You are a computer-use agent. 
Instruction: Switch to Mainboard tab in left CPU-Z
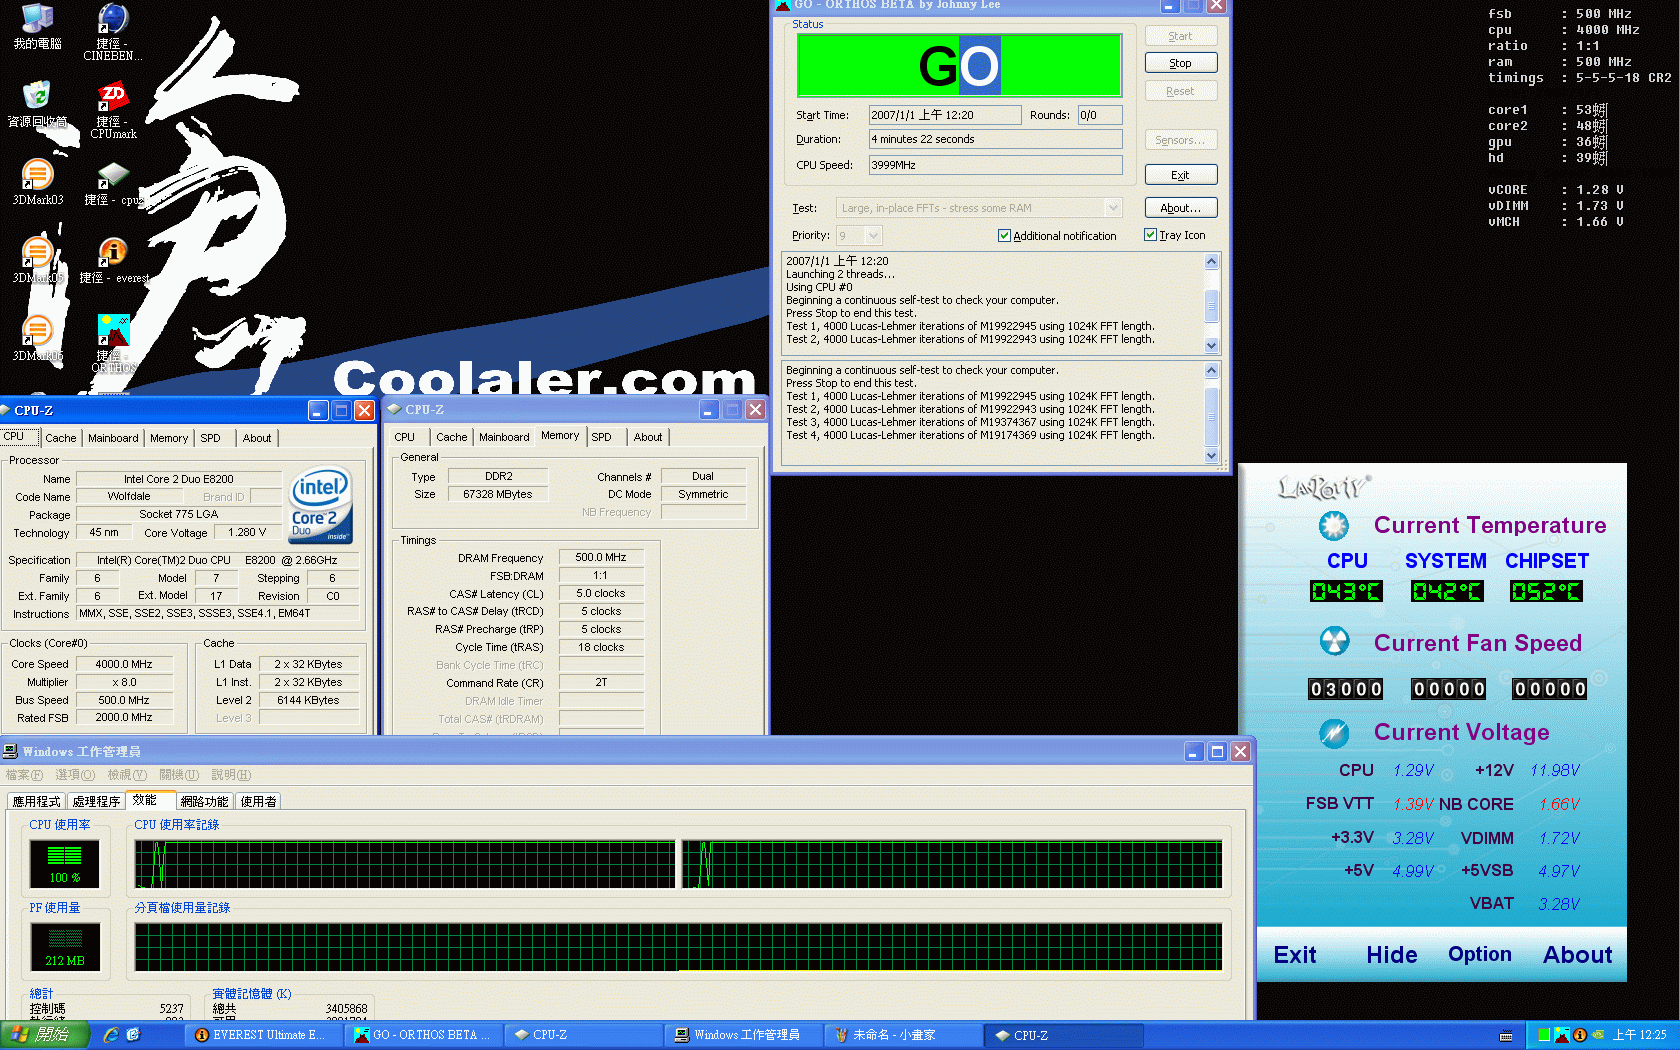[113, 438]
